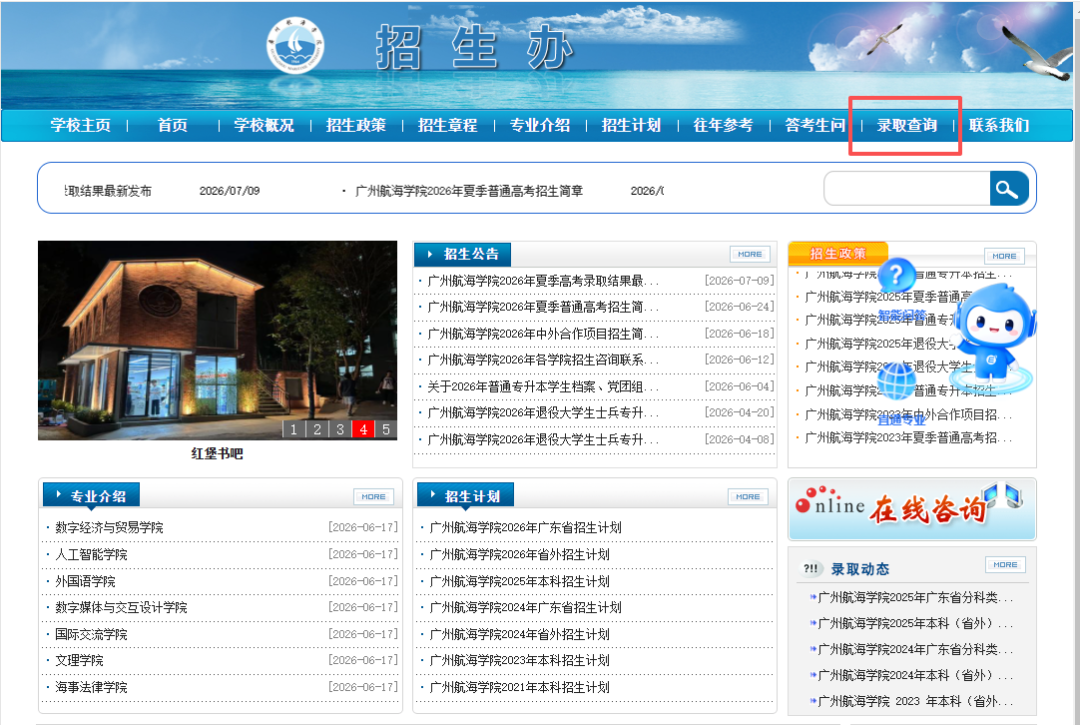Click the 红堡书吧 slideshow image
This screenshot has height=725, width=1080.
coord(218,340)
